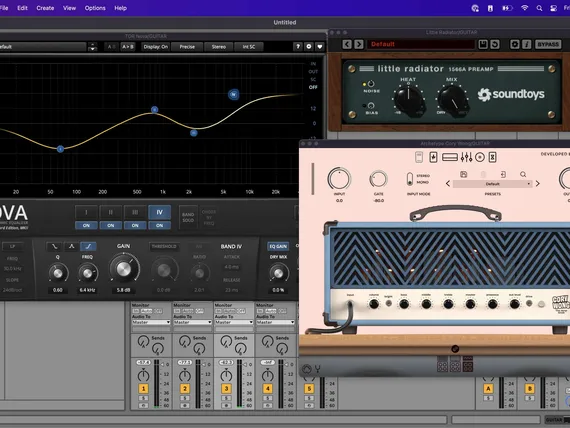The height and width of the screenshot is (428, 570).
Task: Click Int SC sidechain button in Nova
Action: [249, 47]
